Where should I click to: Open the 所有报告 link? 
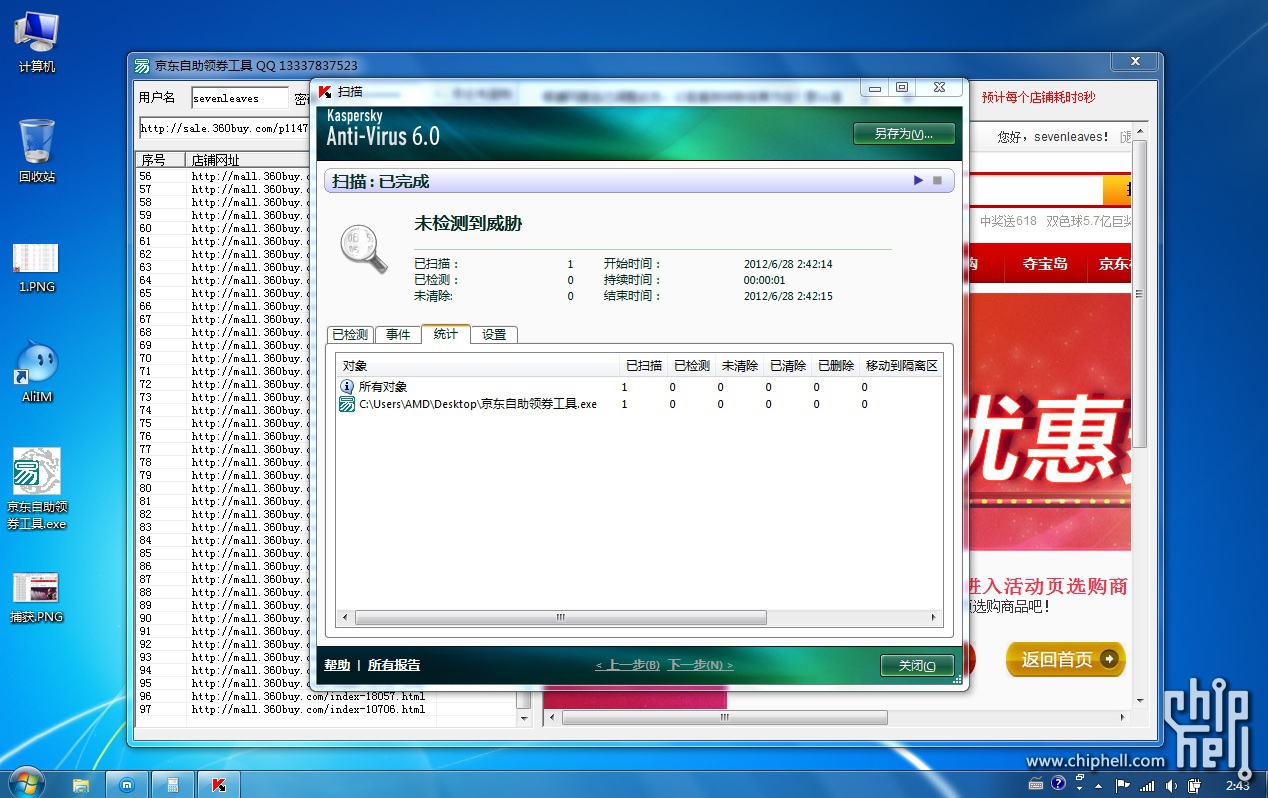[394, 665]
